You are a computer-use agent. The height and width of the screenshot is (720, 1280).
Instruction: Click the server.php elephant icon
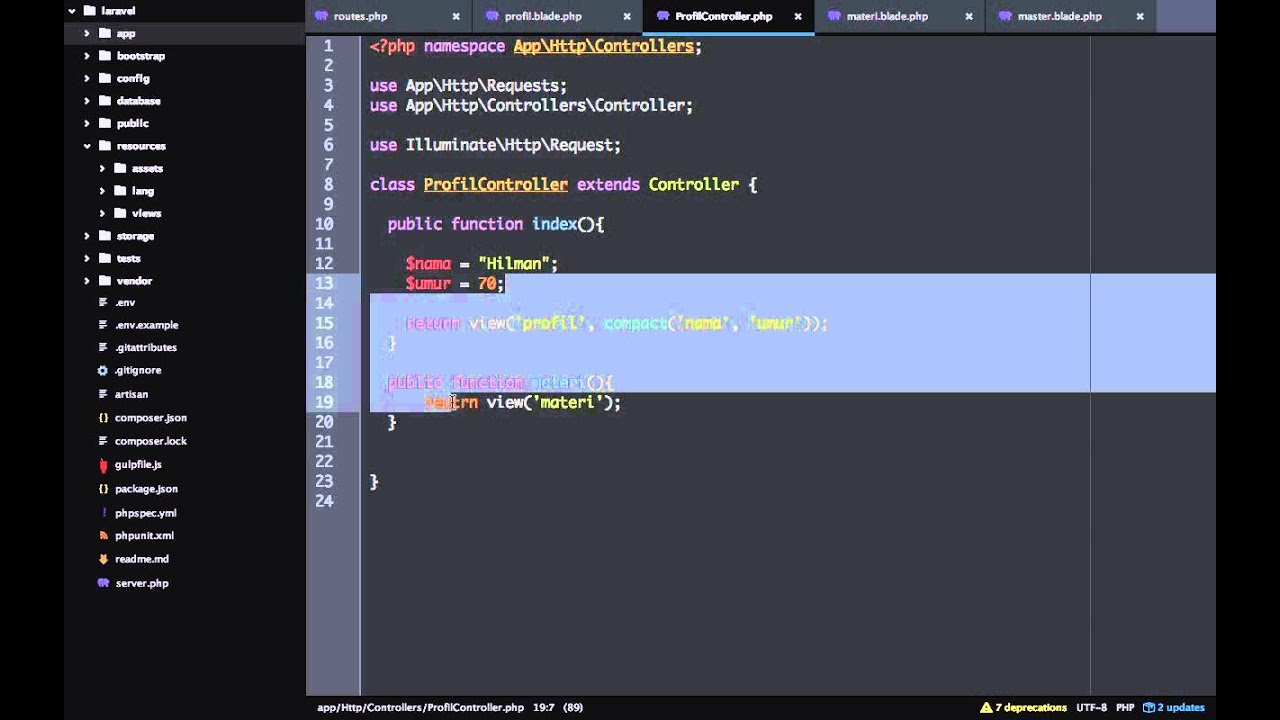point(103,583)
